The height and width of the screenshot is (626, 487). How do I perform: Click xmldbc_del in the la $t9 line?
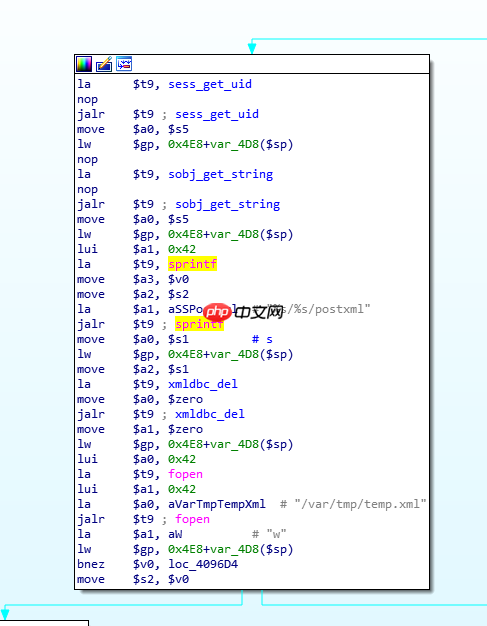(203, 384)
